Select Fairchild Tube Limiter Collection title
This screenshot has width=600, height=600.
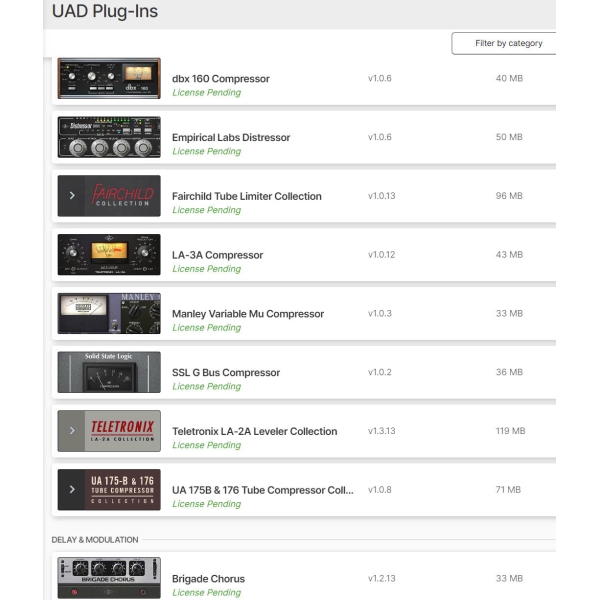[247, 196]
